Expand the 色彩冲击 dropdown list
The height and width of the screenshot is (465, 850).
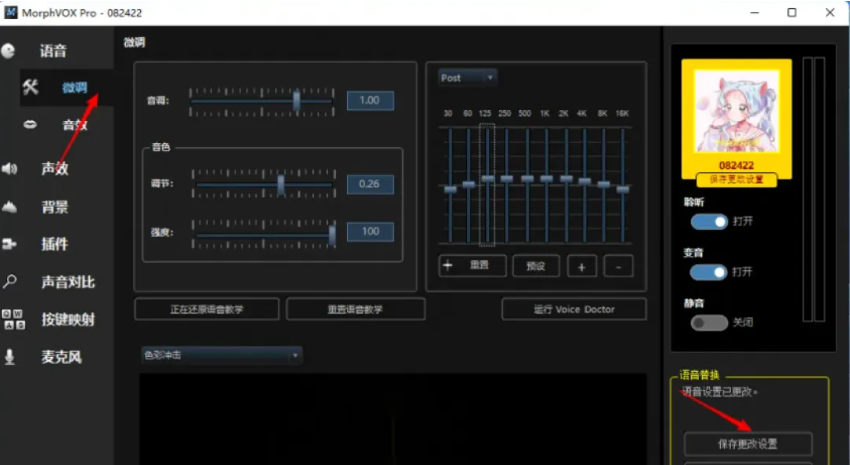pyautogui.click(x=221, y=356)
